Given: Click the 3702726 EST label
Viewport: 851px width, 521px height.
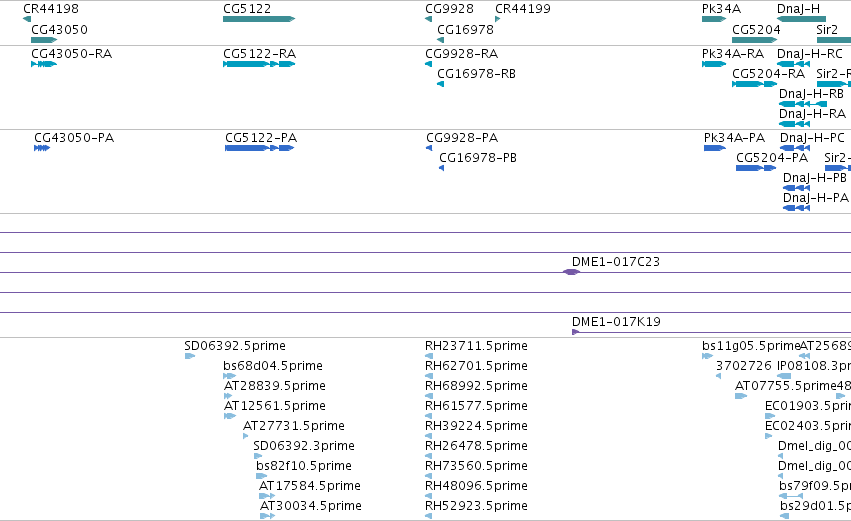Looking at the screenshot, I should (x=744, y=366).
